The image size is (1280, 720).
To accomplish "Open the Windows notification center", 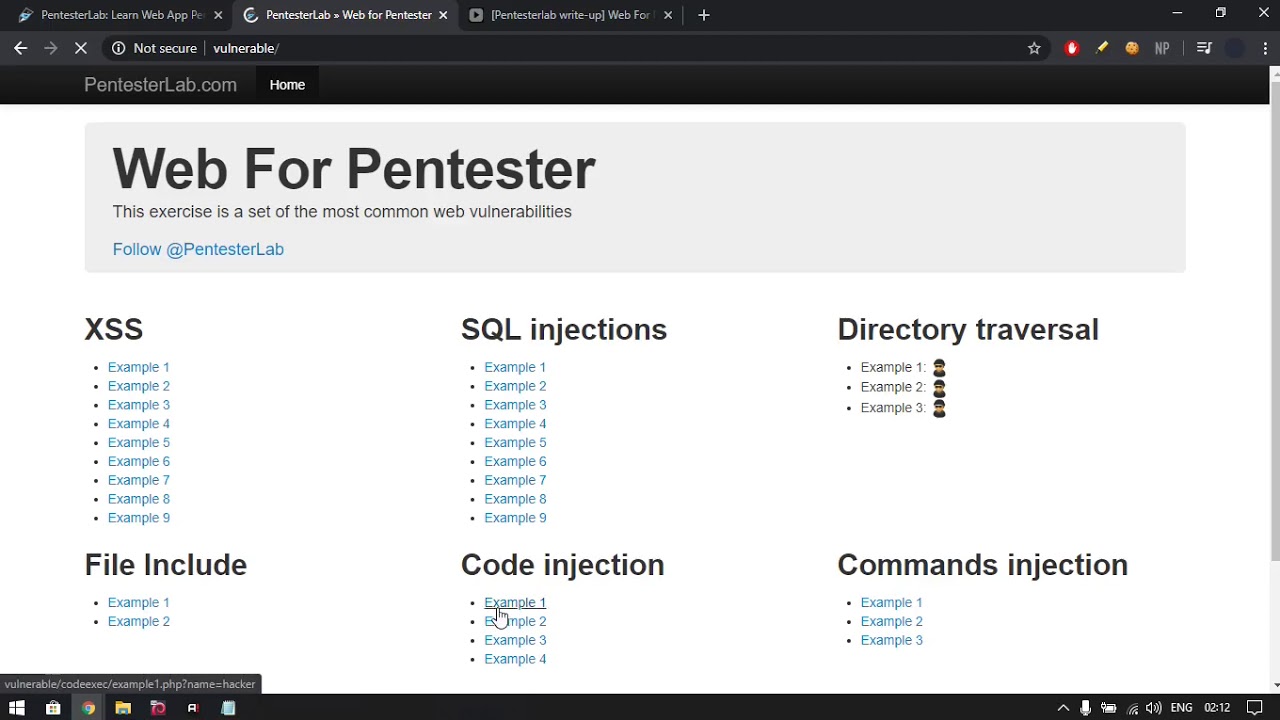I will [x=1255, y=708].
